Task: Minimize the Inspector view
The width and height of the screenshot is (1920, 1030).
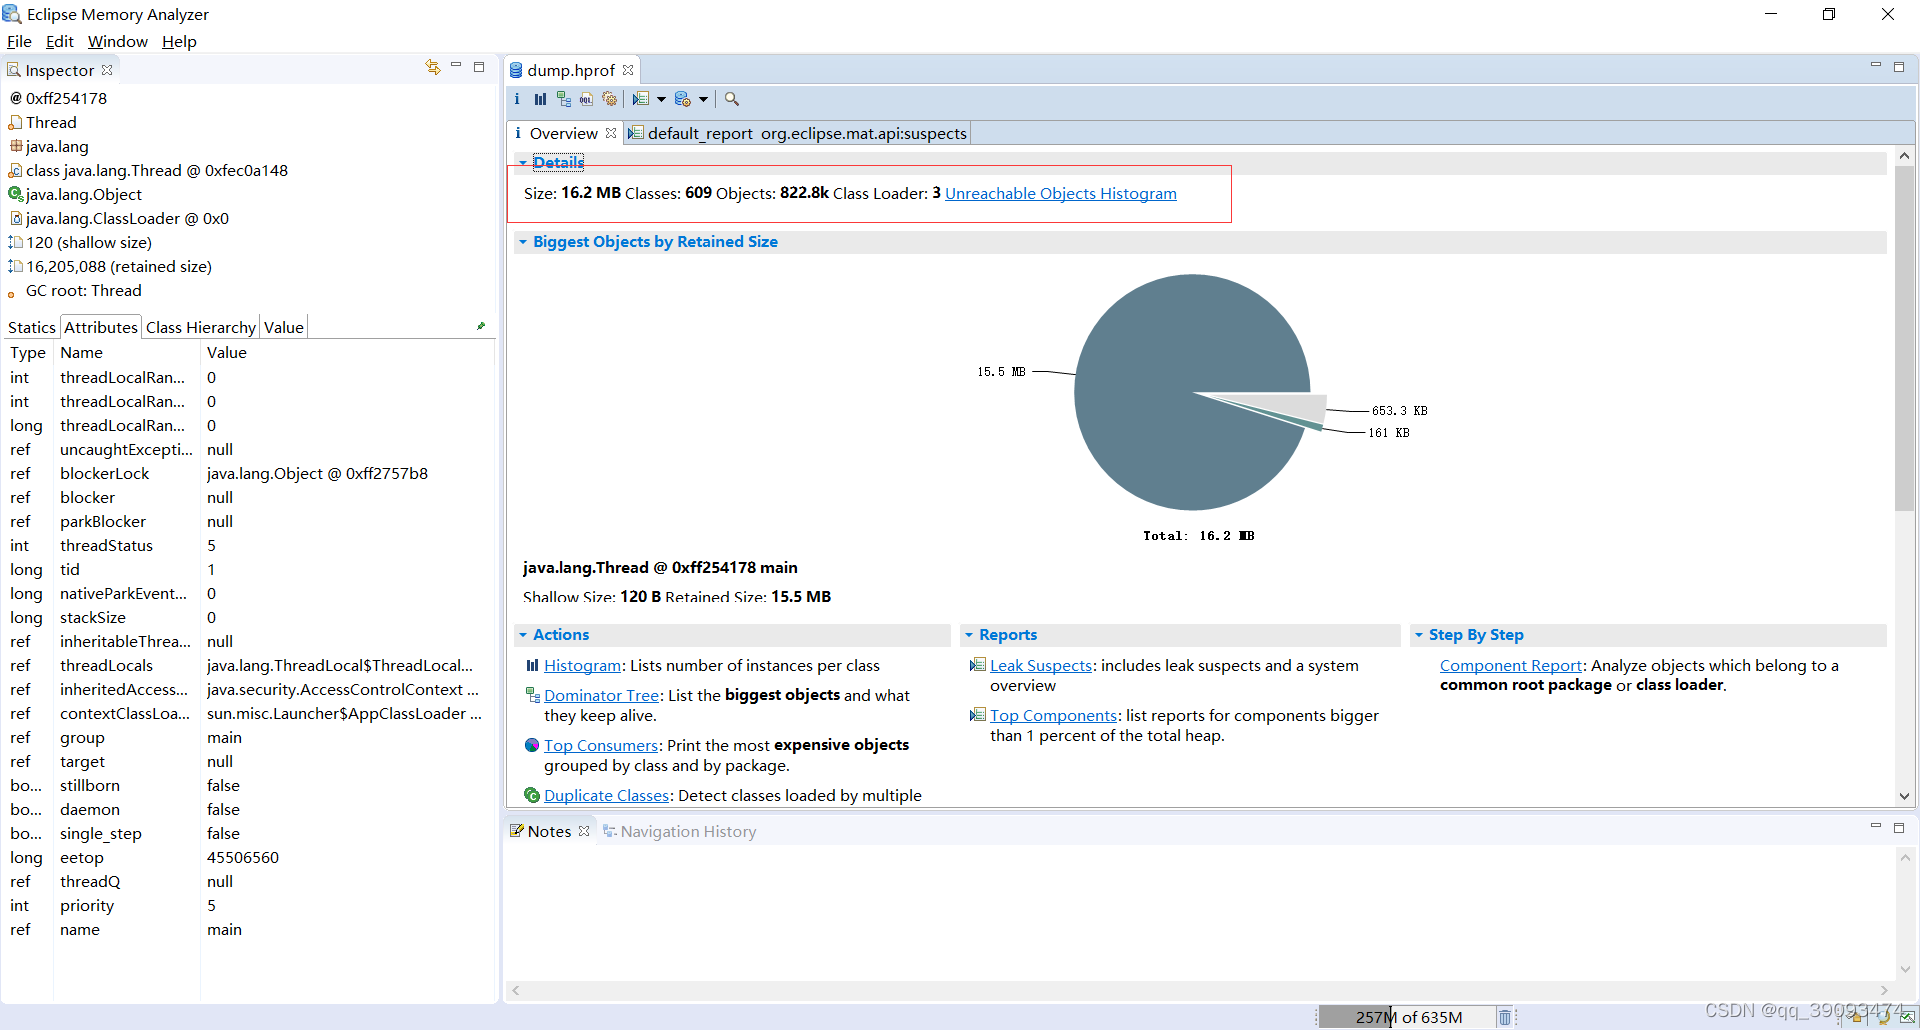Action: pyautogui.click(x=456, y=66)
